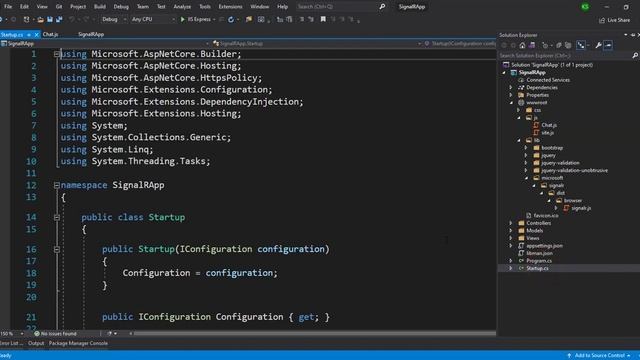
Task: Expand the Properties folder in Solution Explorer
Action: tap(511, 95)
